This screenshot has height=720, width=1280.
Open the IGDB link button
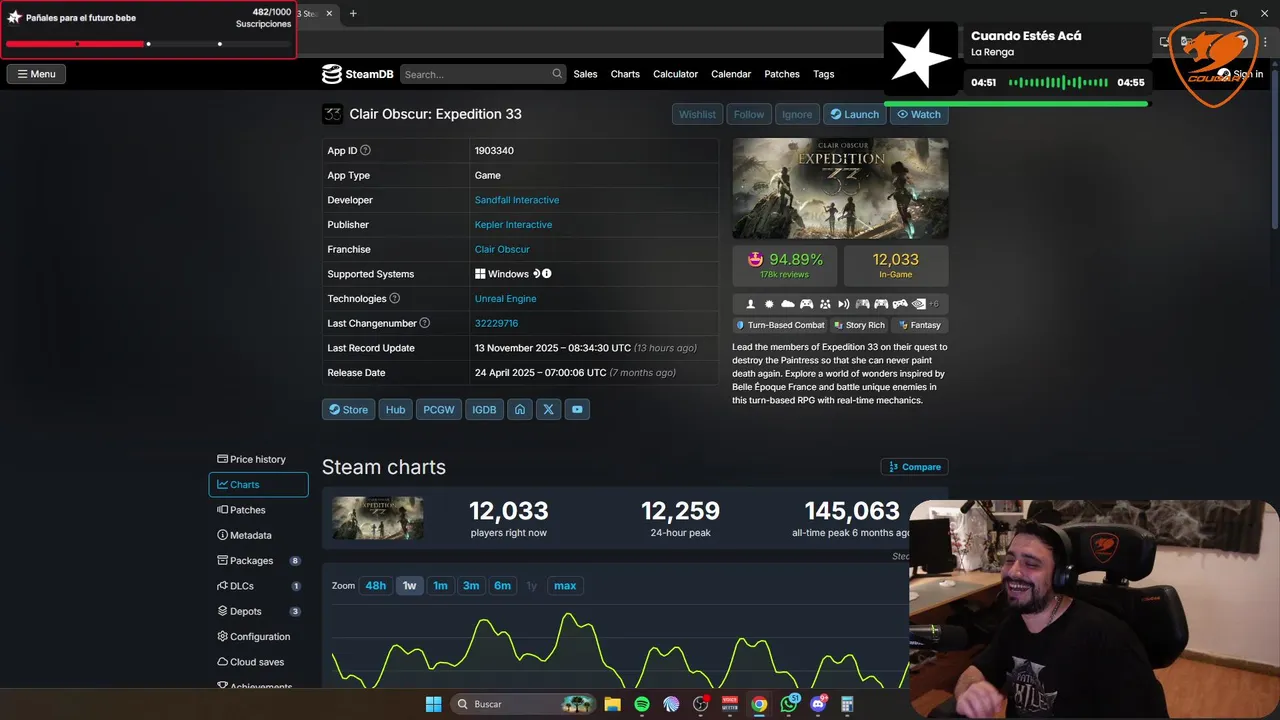(x=484, y=409)
